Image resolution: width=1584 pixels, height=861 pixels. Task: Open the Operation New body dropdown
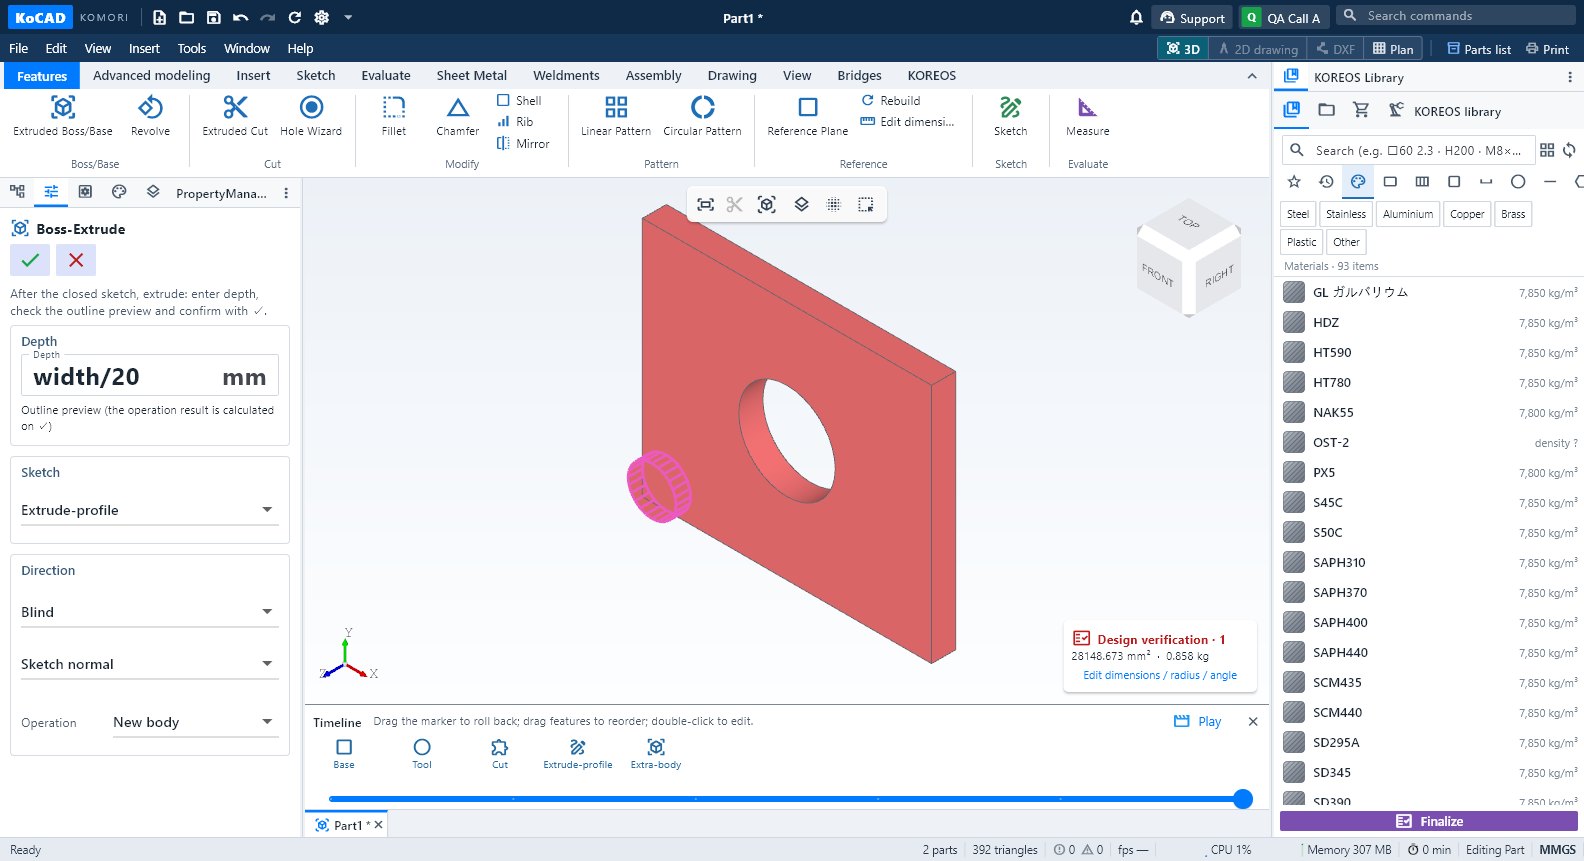[x=194, y=722]
